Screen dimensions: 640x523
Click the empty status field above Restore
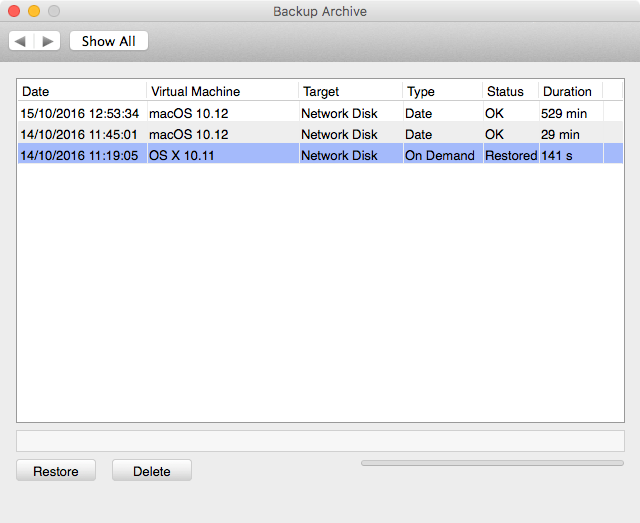coord(320,441)
